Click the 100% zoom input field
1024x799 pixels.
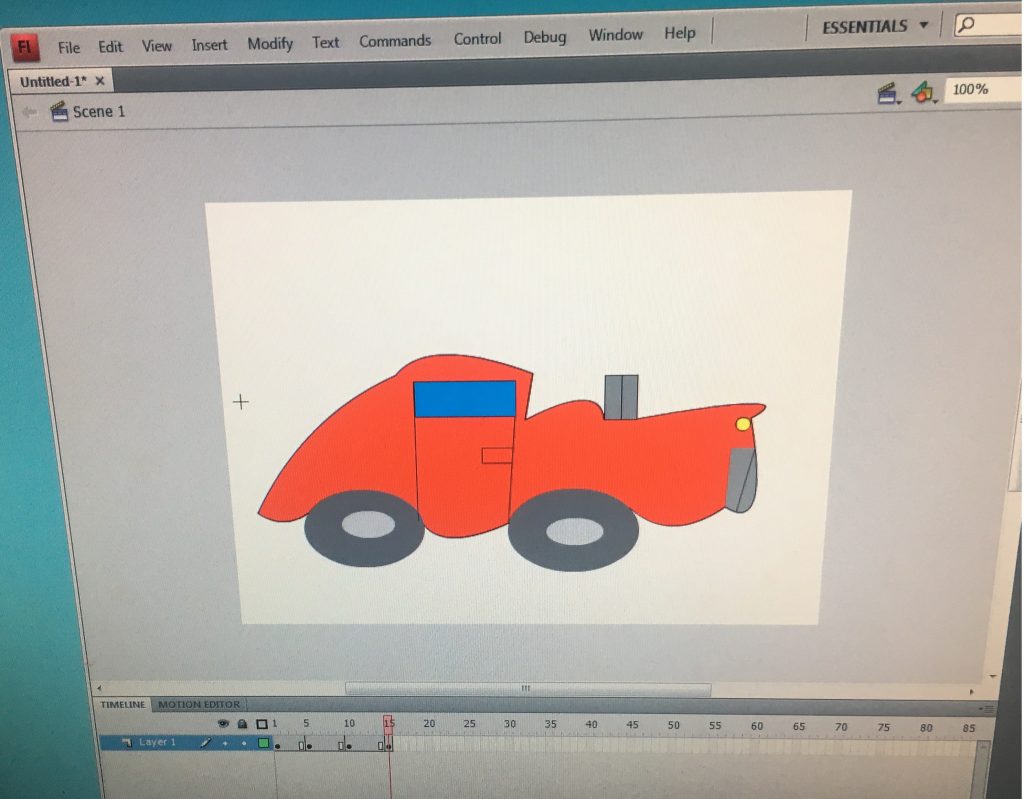(978, 90)
